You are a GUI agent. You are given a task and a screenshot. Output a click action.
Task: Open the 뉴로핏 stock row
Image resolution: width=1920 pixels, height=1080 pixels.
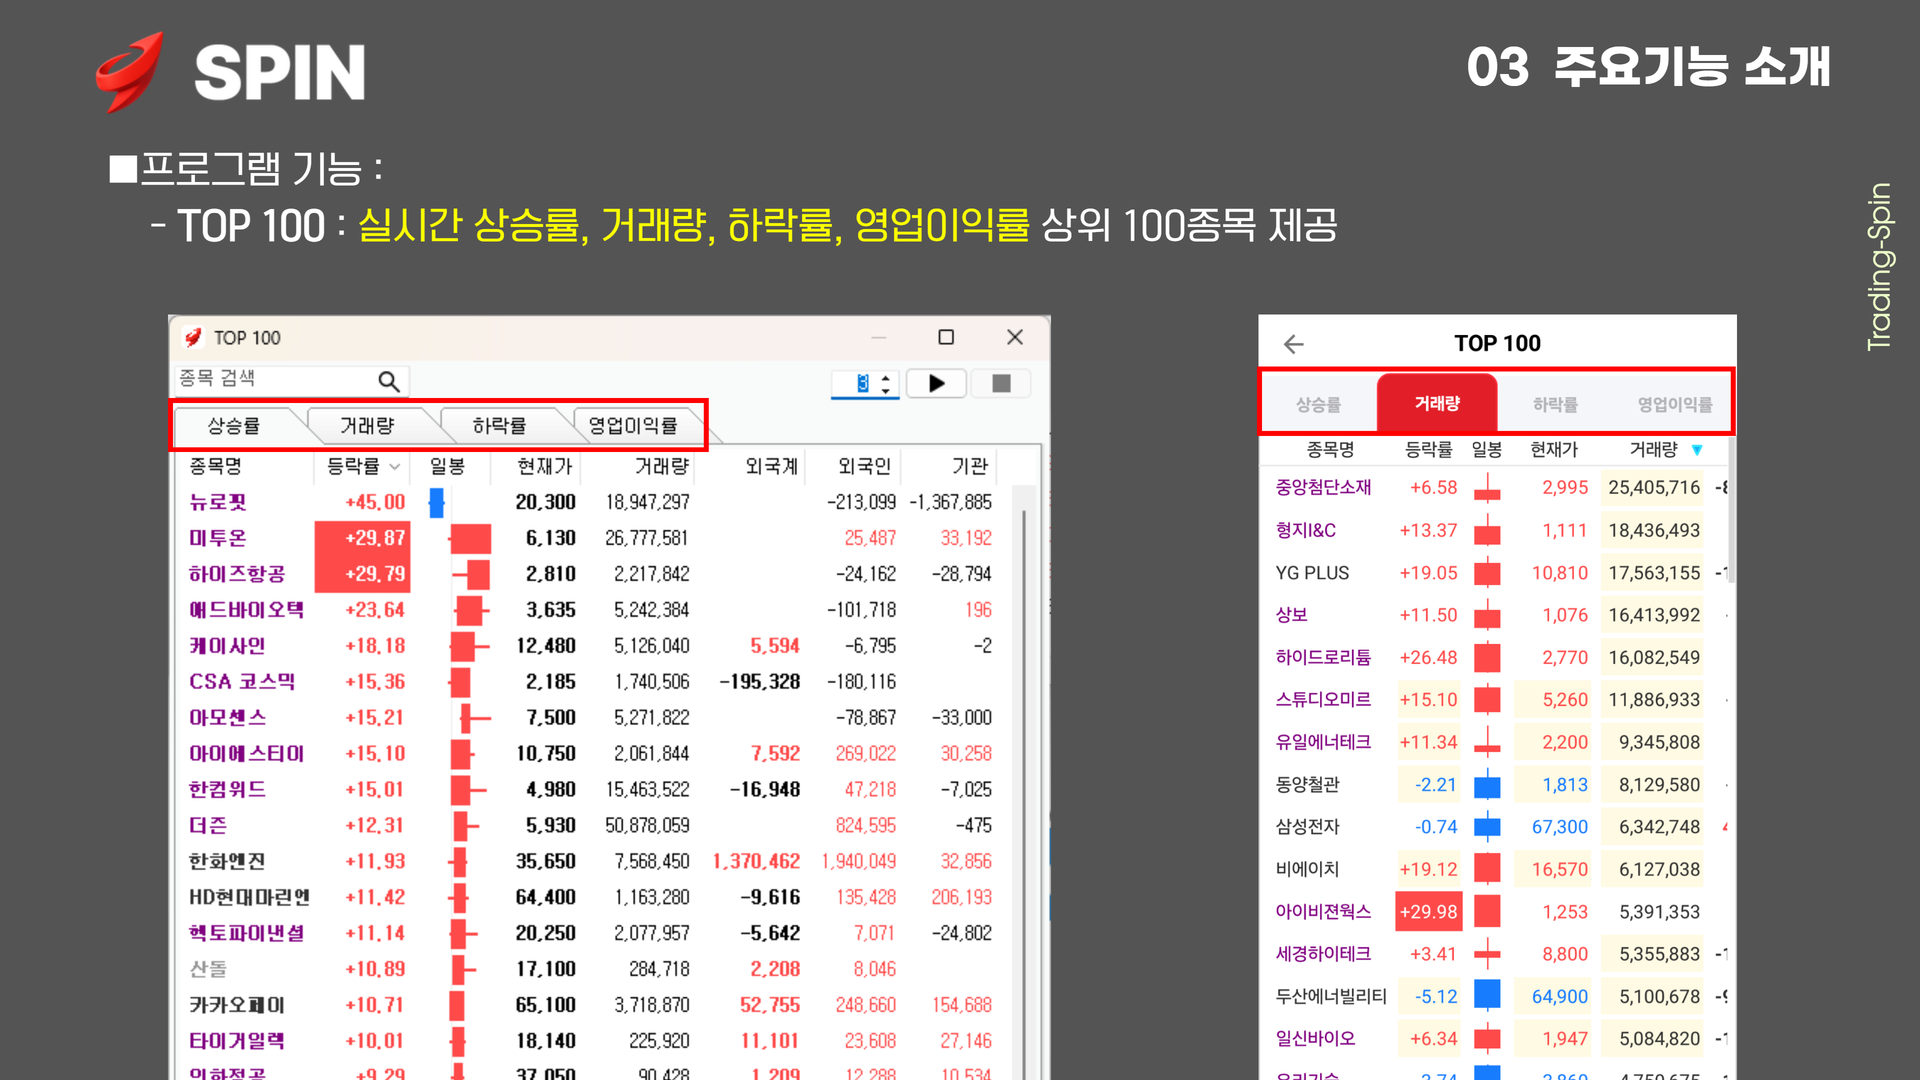(x=218, y=502)
